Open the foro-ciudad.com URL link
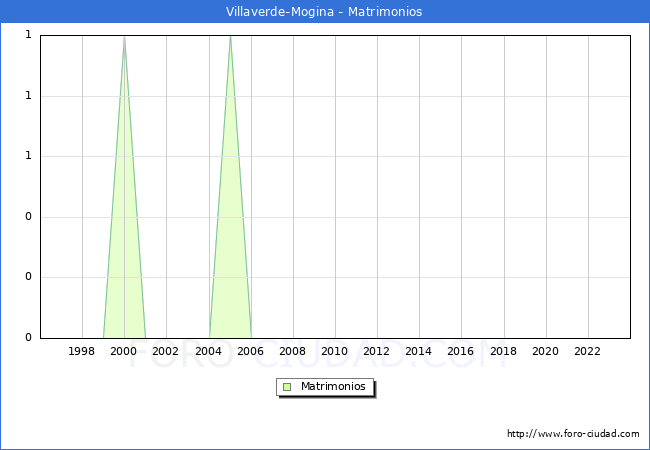The image size is (650, 450). pos(573,434)
